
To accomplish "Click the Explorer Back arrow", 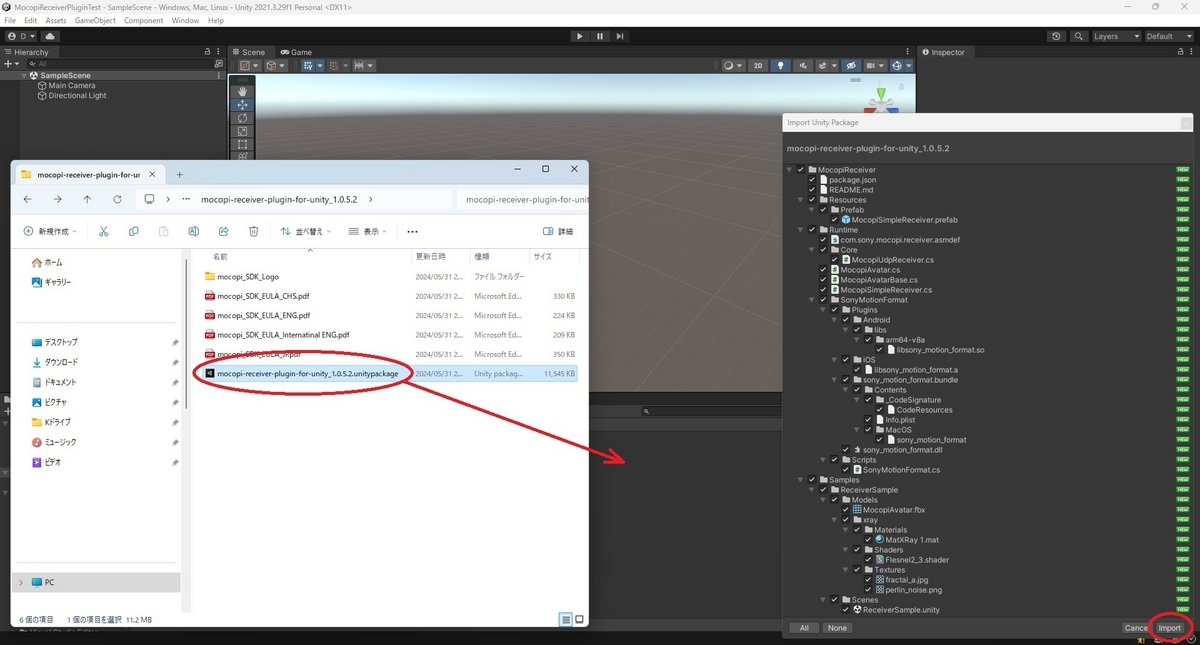I will [28, 199].
